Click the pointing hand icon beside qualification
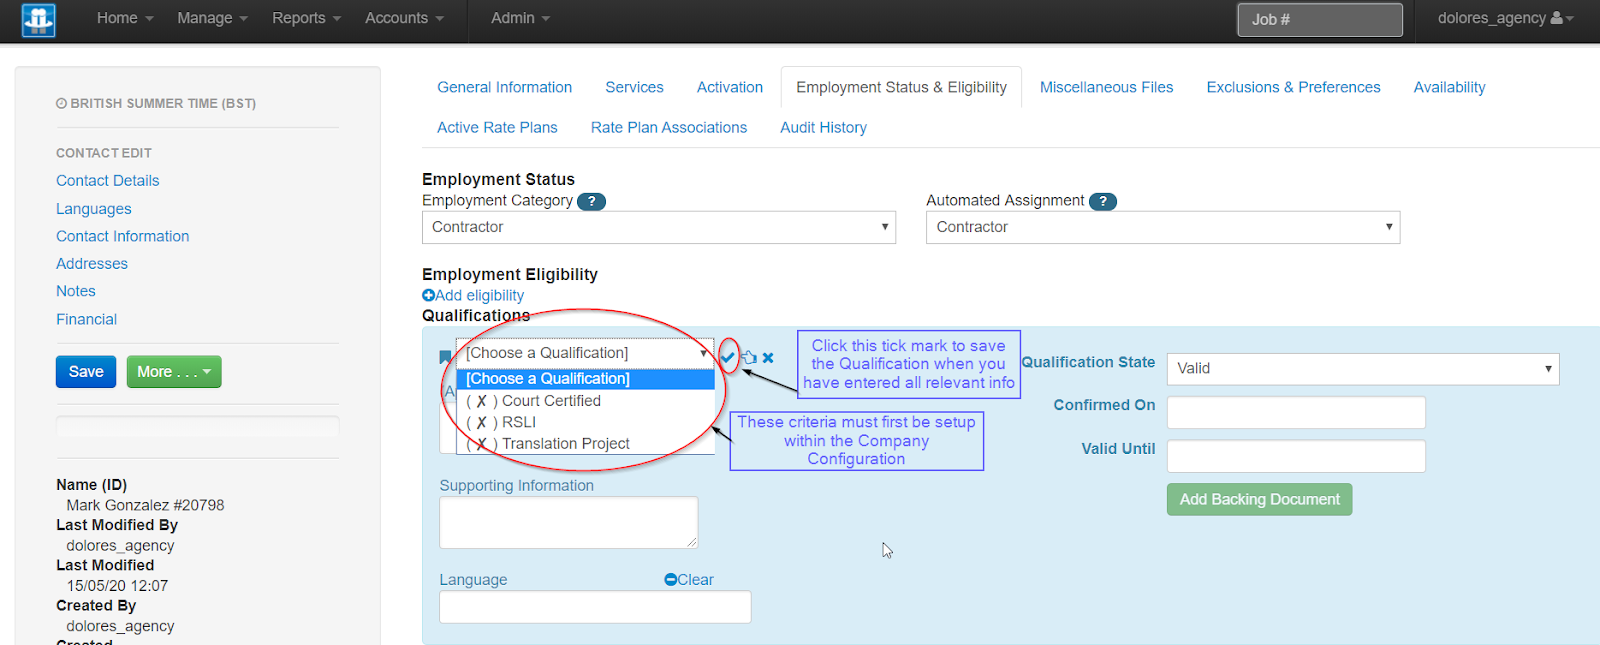Image resolution: width=1600 pixels, height=645 pixels. click(x=749, y=357)
